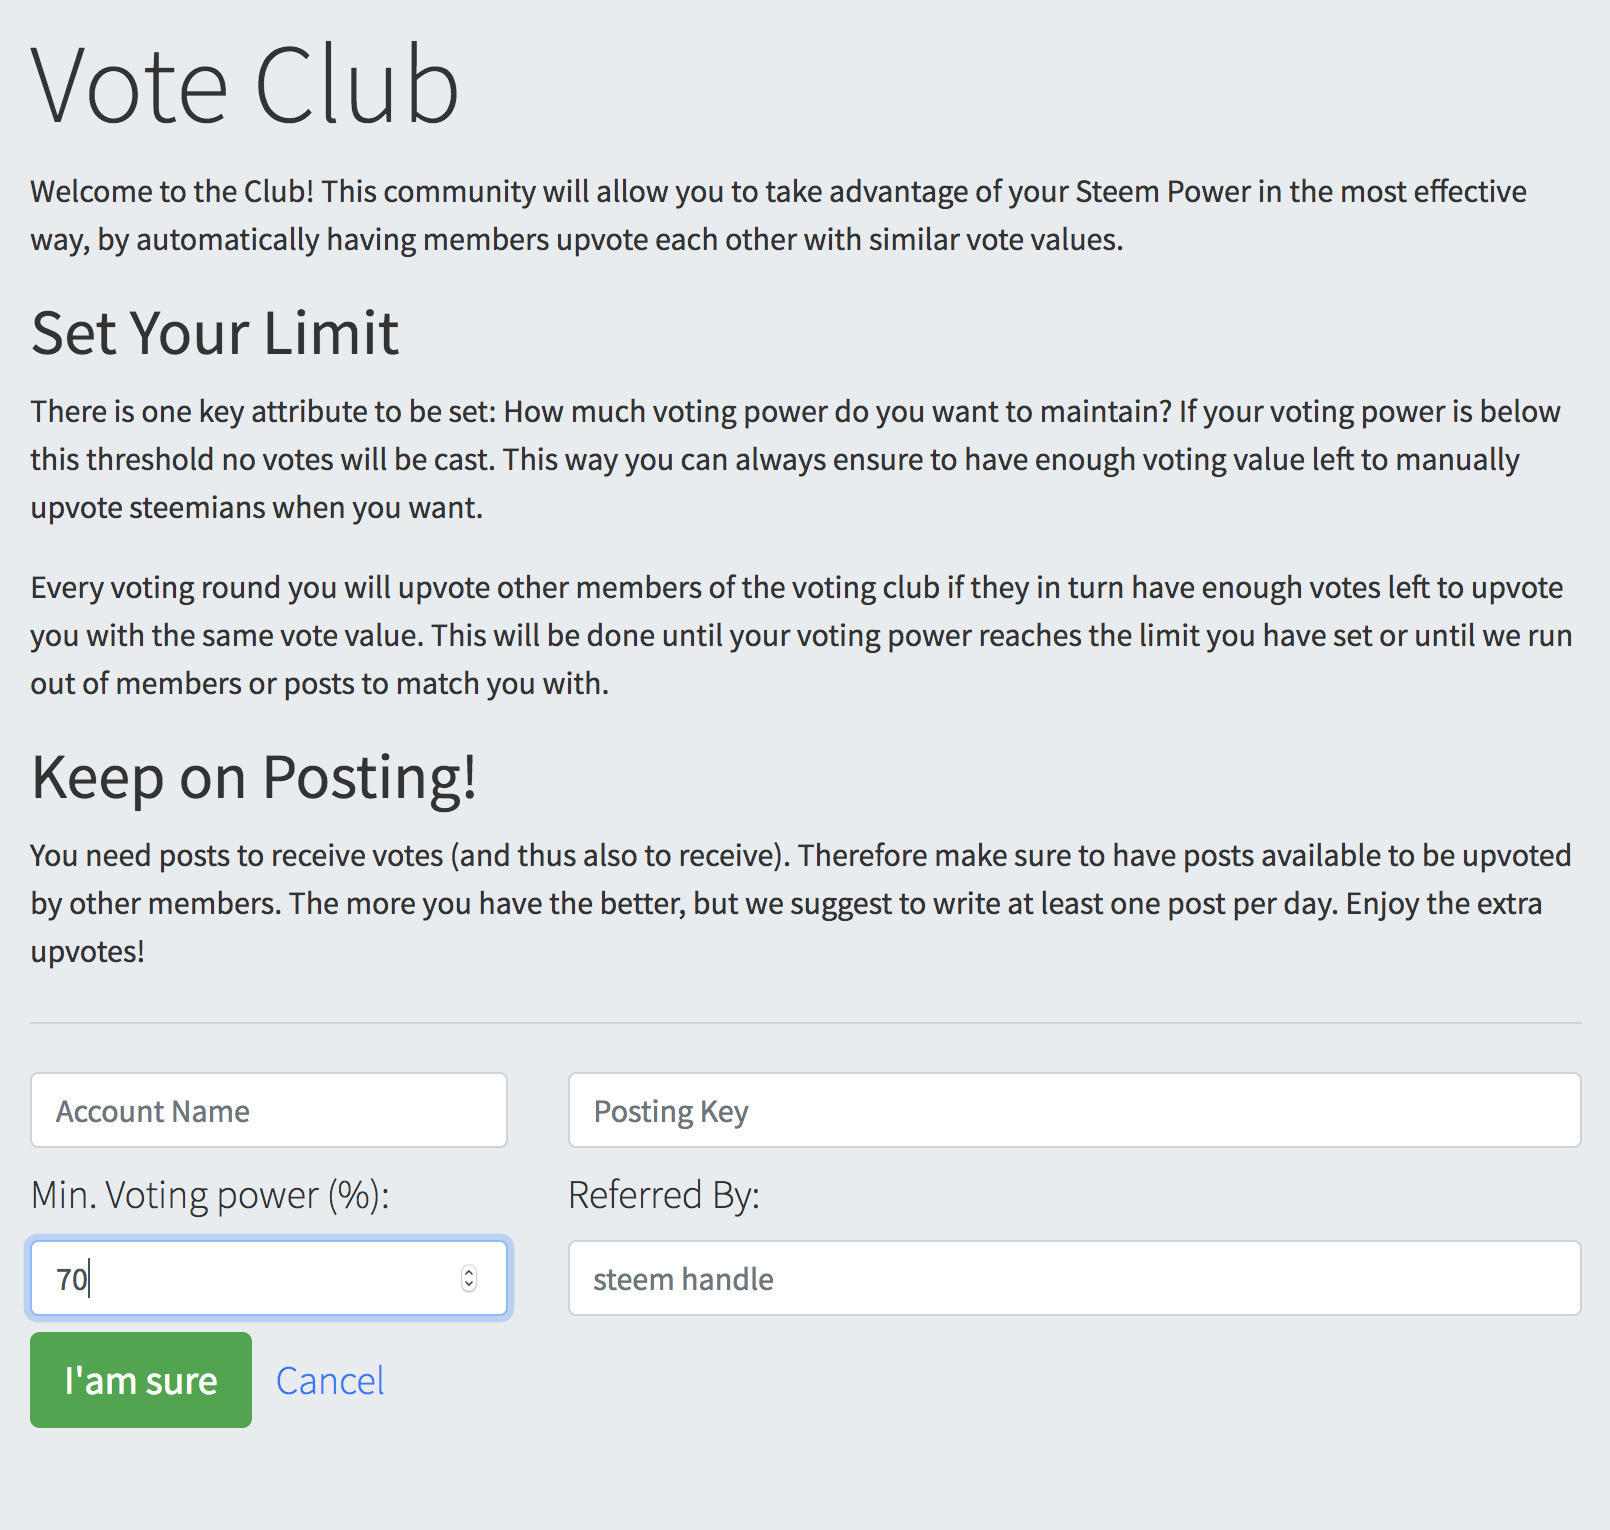The image size is (1610, 1530).
Task: Click the value 70 in voting power field
Action: click(72, 1279)
